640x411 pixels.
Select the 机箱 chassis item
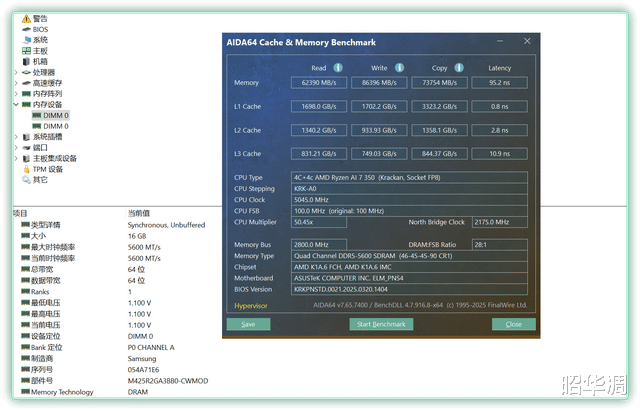click(x=39, y=61)
